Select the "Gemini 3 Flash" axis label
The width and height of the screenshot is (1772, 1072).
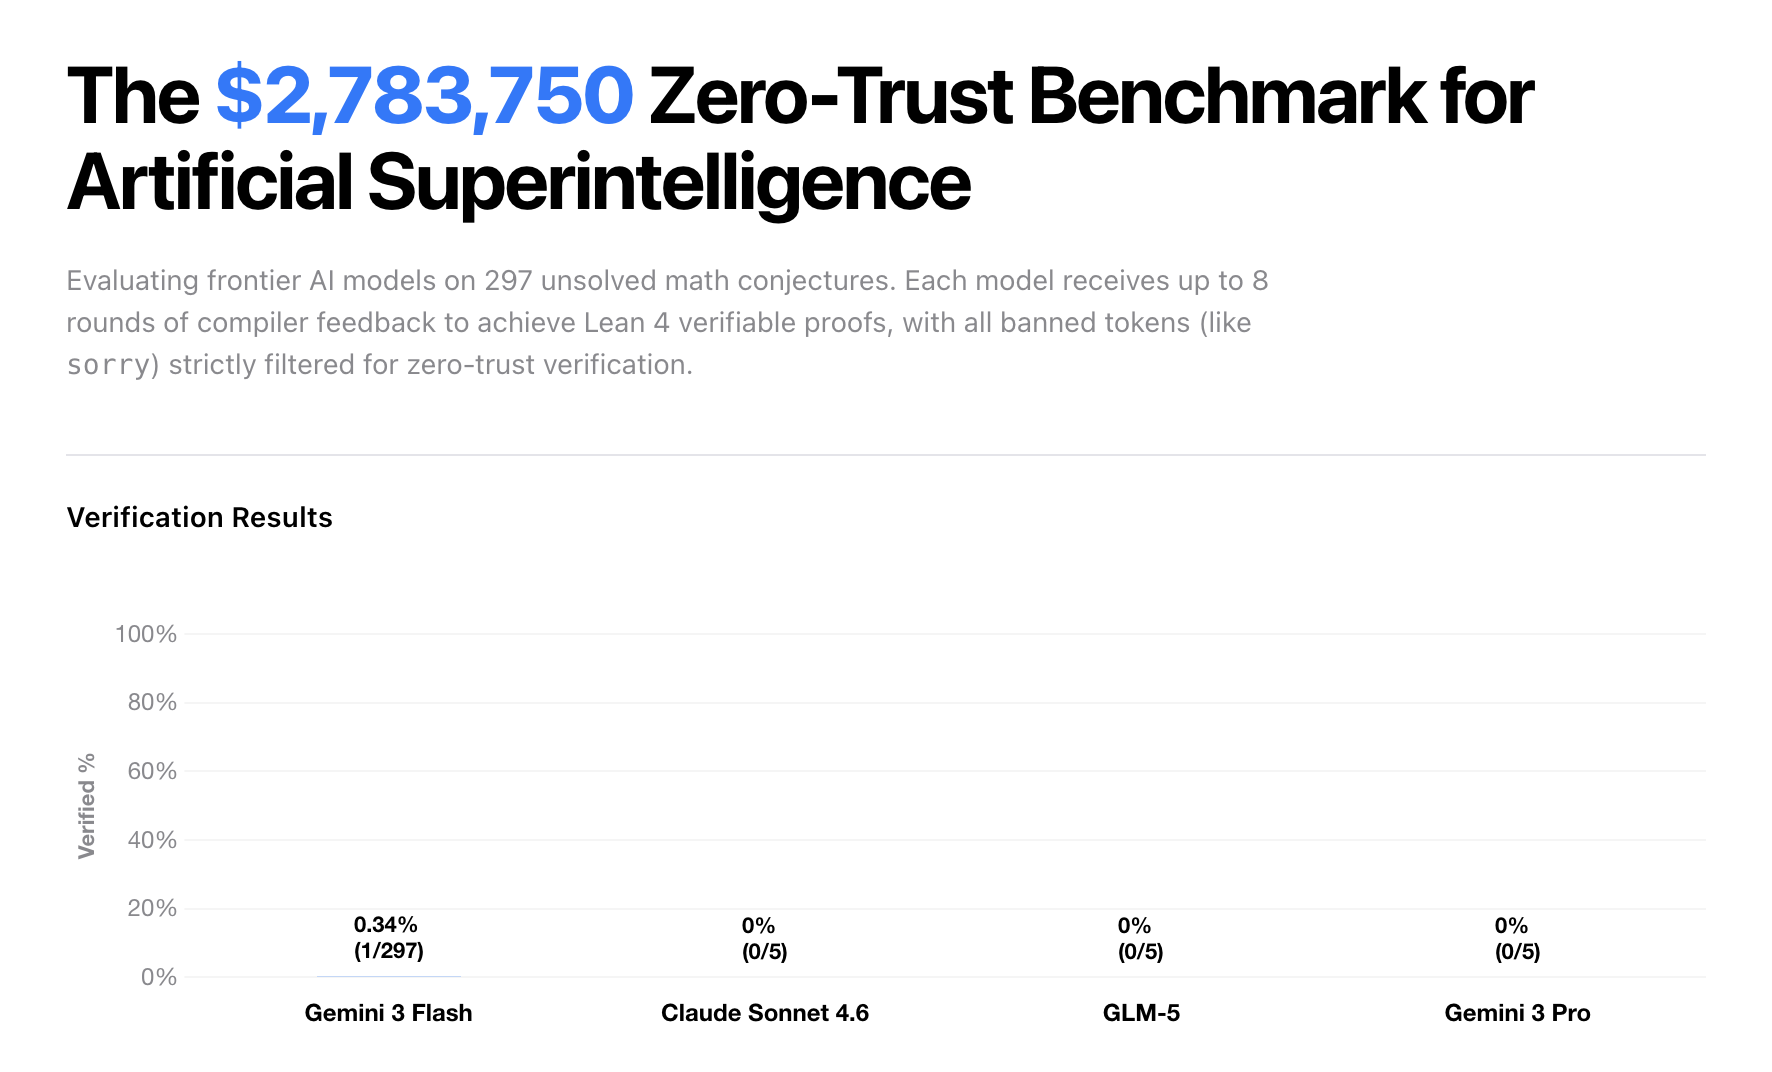pos(388,1013)
